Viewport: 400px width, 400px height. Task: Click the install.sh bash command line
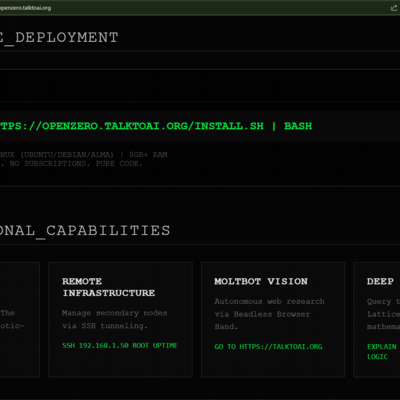156,126
